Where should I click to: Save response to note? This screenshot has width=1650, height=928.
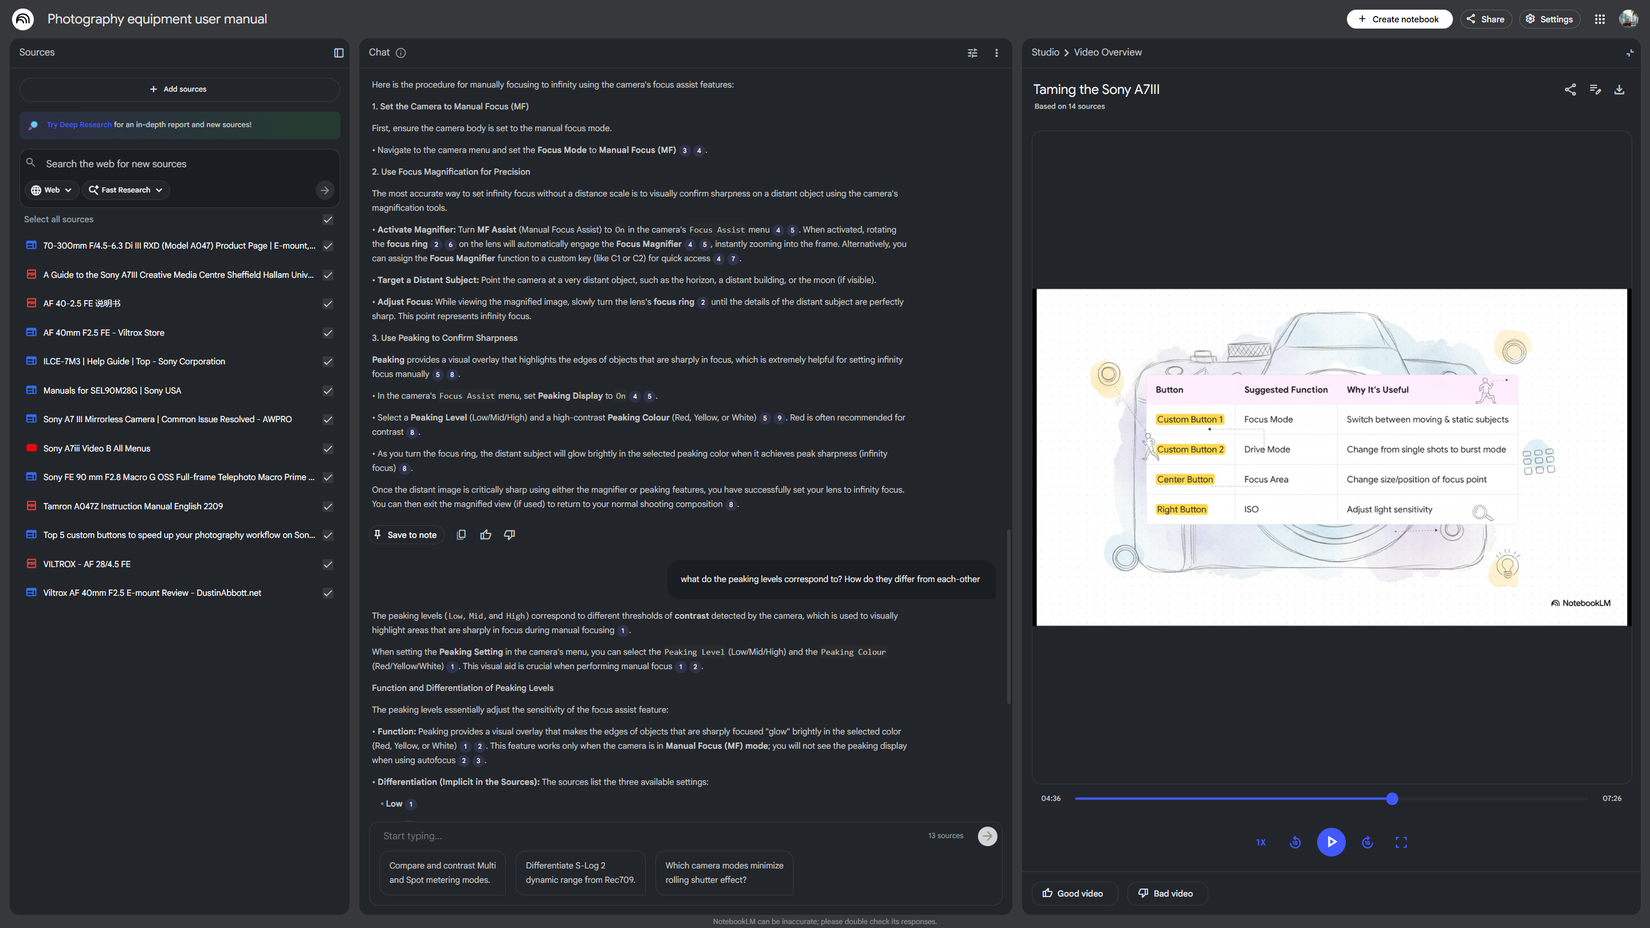point(405,535)
